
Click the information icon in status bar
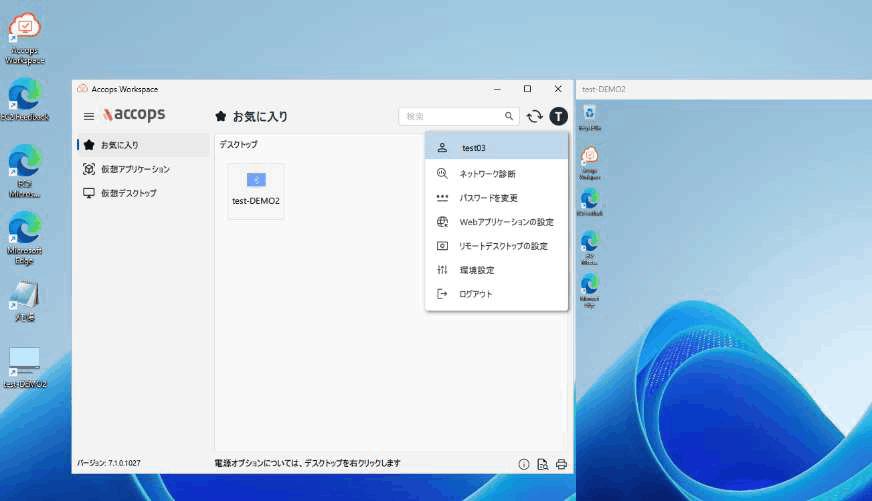click(523, 464)
